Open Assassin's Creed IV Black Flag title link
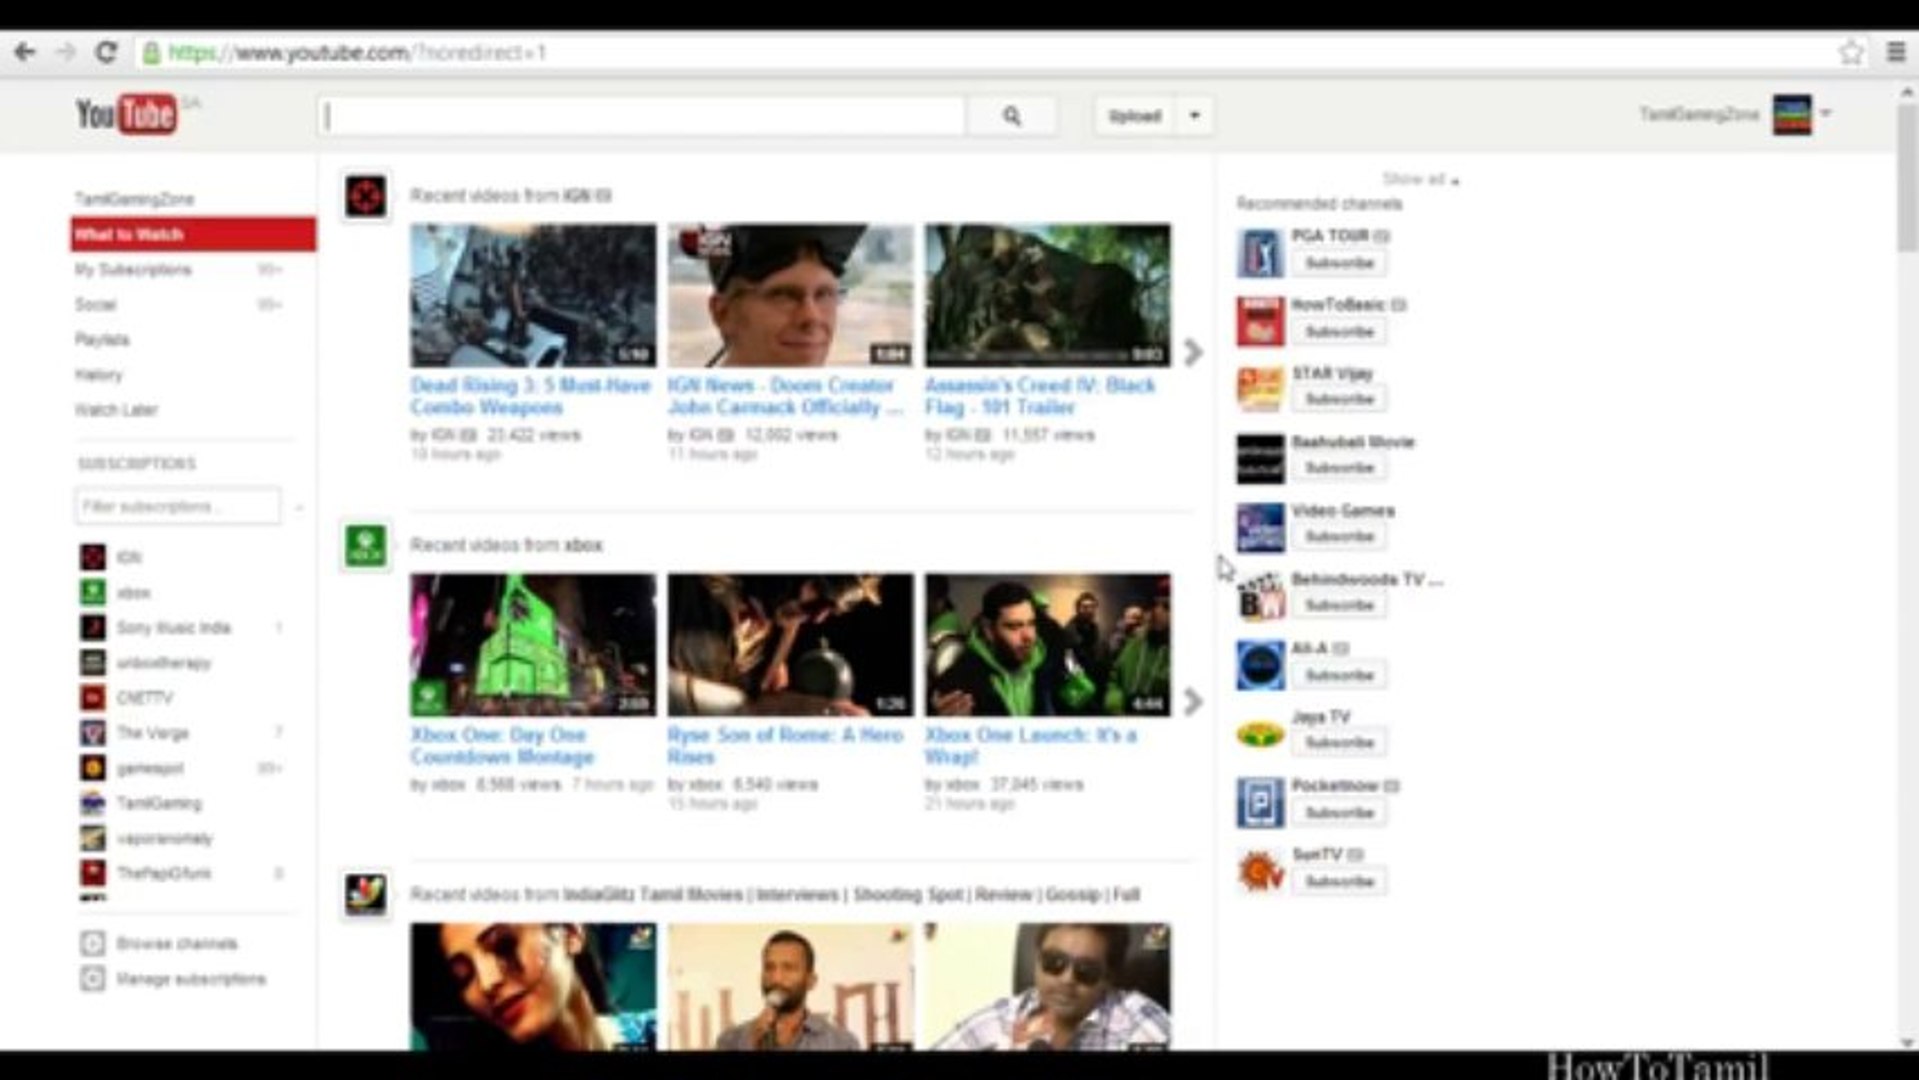Viewport: 1919px width, 1080px height. tap(1040, 396)
